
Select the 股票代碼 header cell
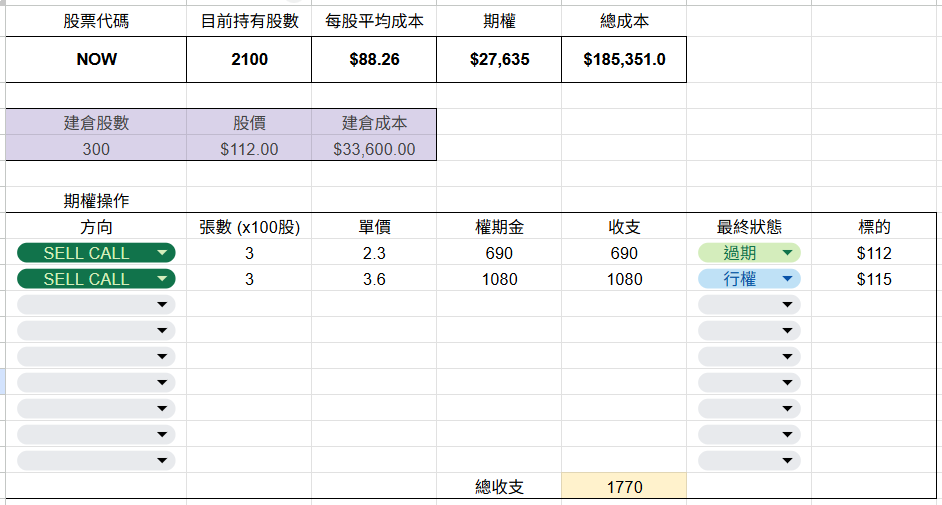point(96,21)
